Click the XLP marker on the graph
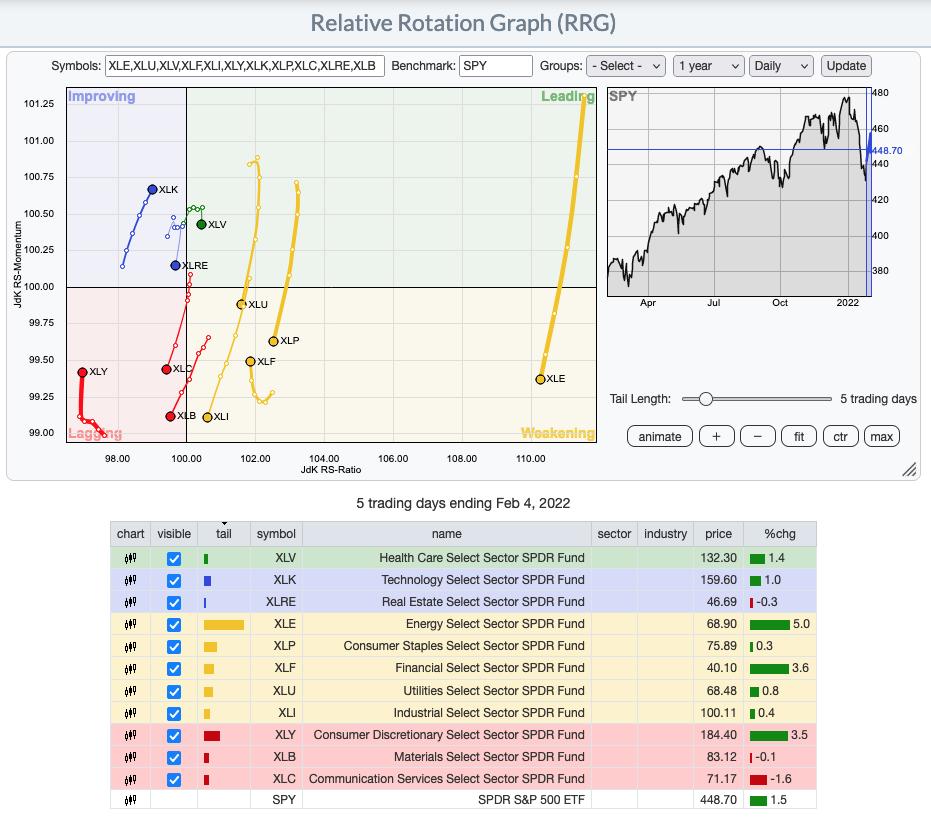Screen dimensions: 931x817 point(273,341)
